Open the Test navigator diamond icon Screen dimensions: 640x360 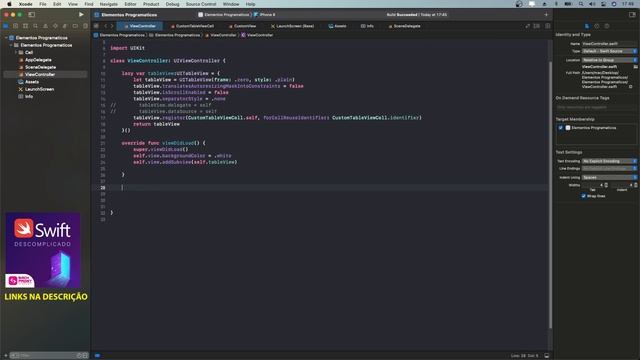[55, 26]
